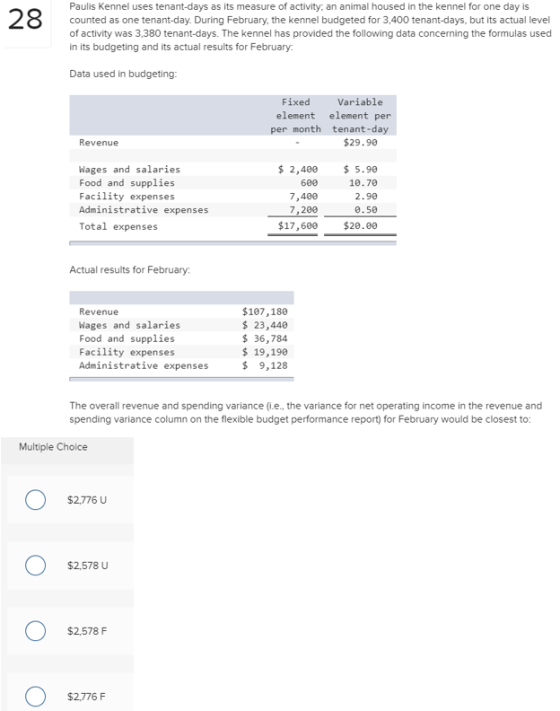560x711 pixels.
Task: Click the "Variable element per tenant-day" header
Action: pos(360,116)
